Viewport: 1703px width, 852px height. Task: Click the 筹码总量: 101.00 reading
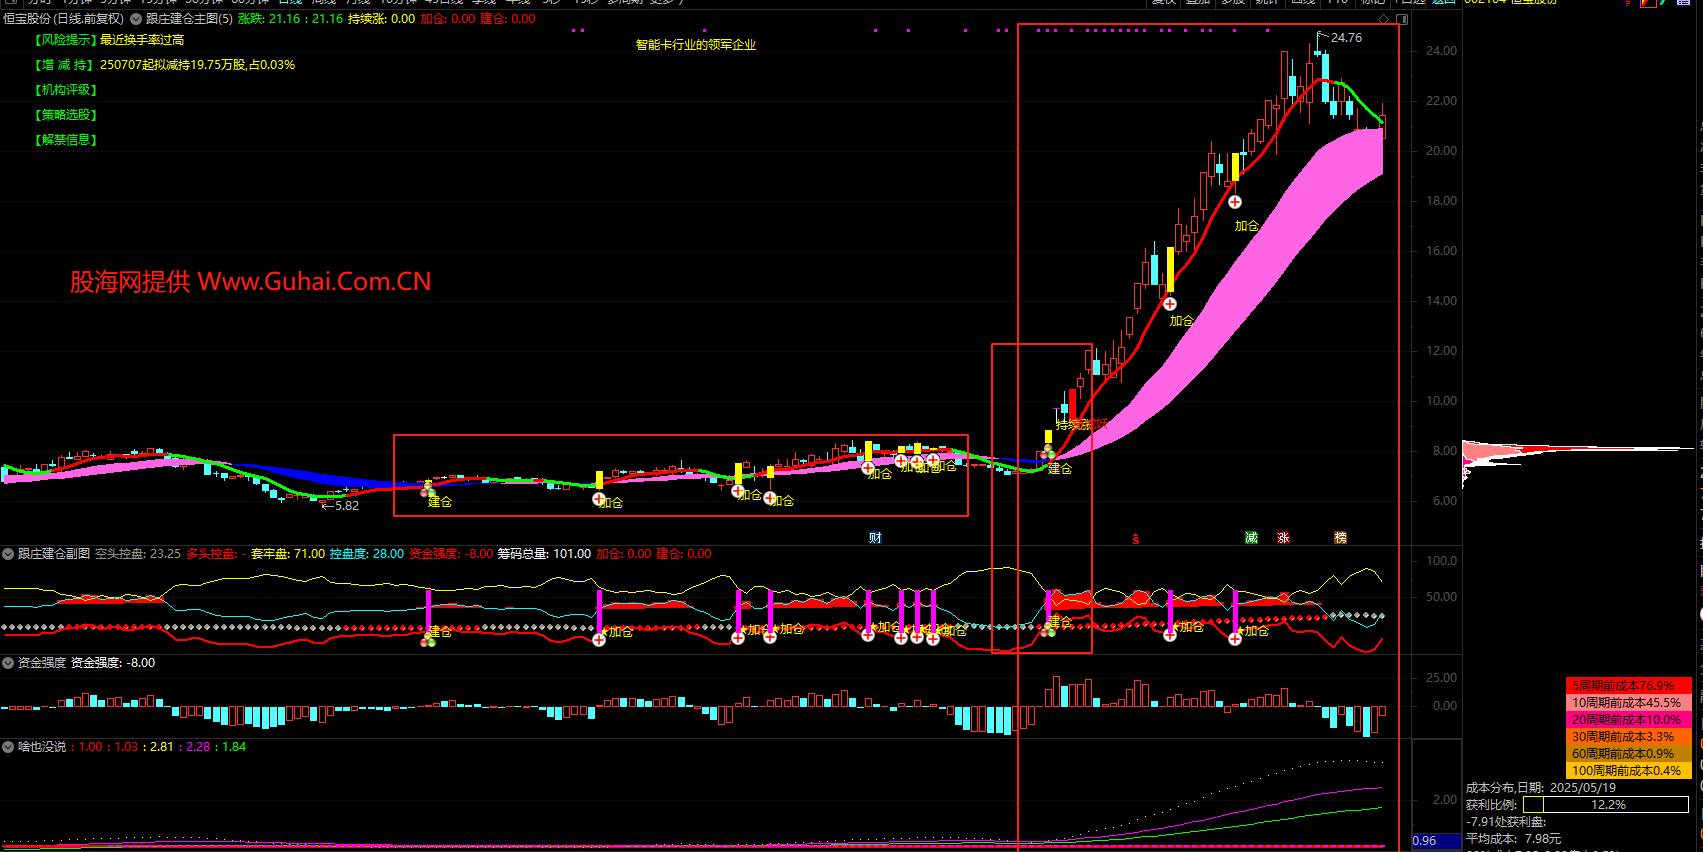pos(544,554)
